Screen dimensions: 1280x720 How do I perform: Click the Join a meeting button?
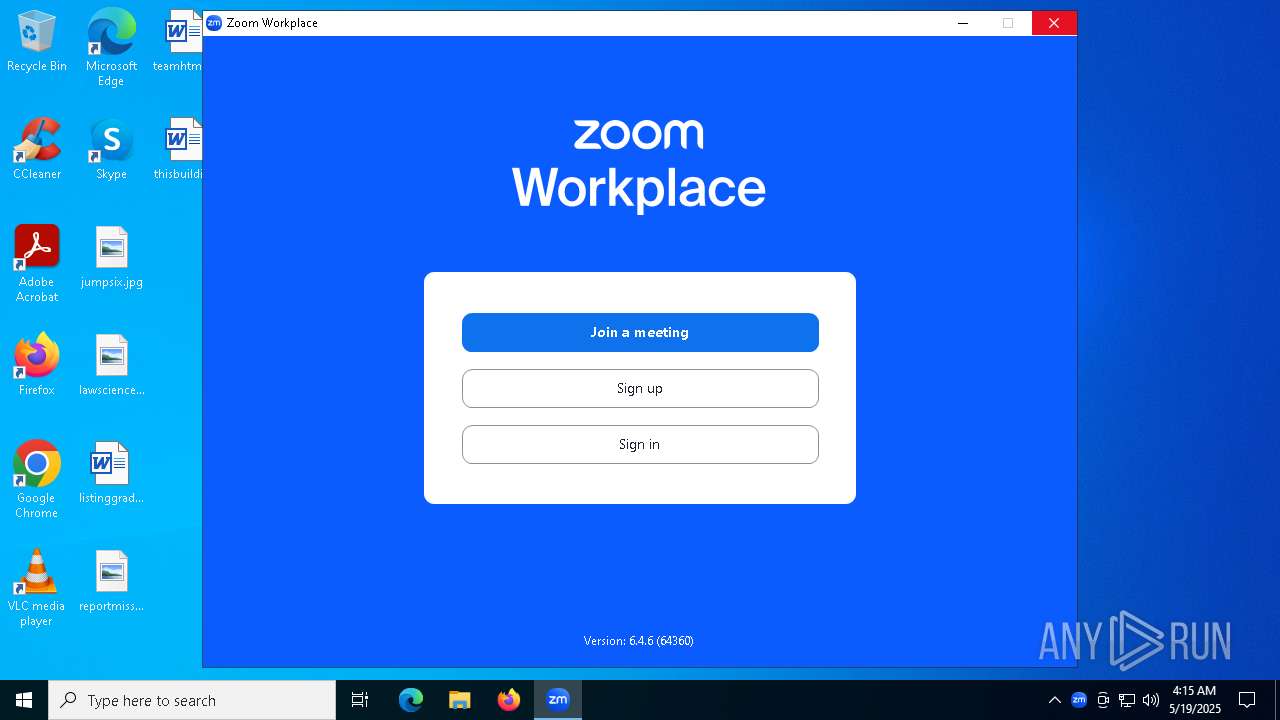click(640, 332)
